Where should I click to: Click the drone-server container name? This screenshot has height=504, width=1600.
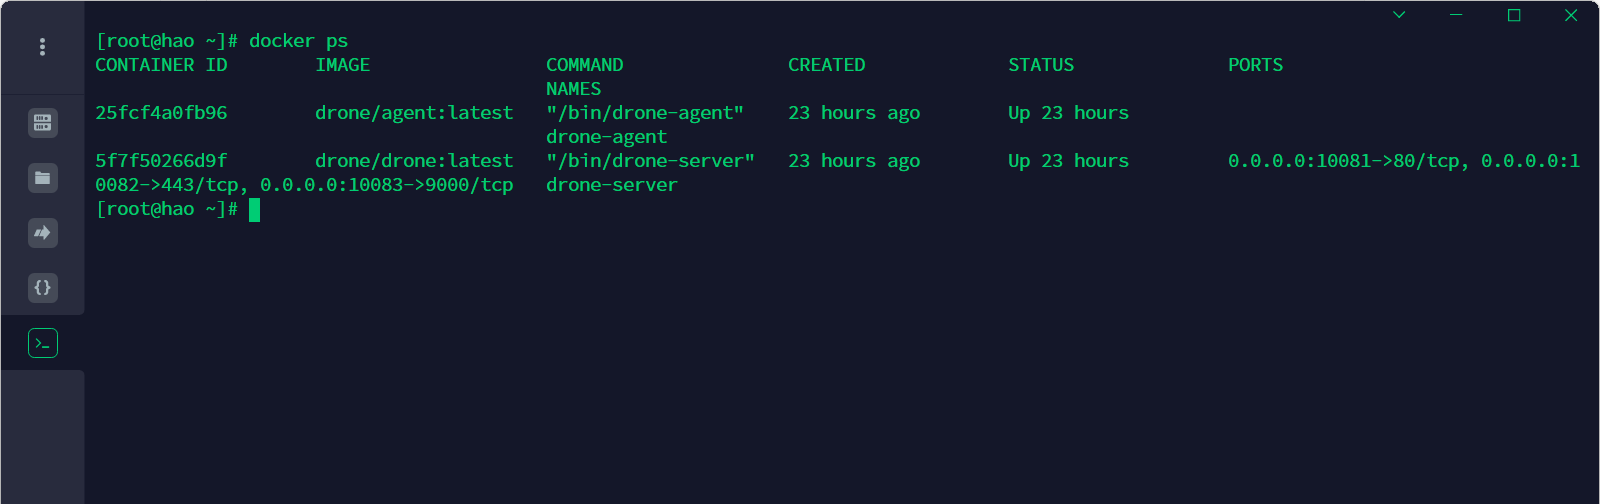pos(612,185)
